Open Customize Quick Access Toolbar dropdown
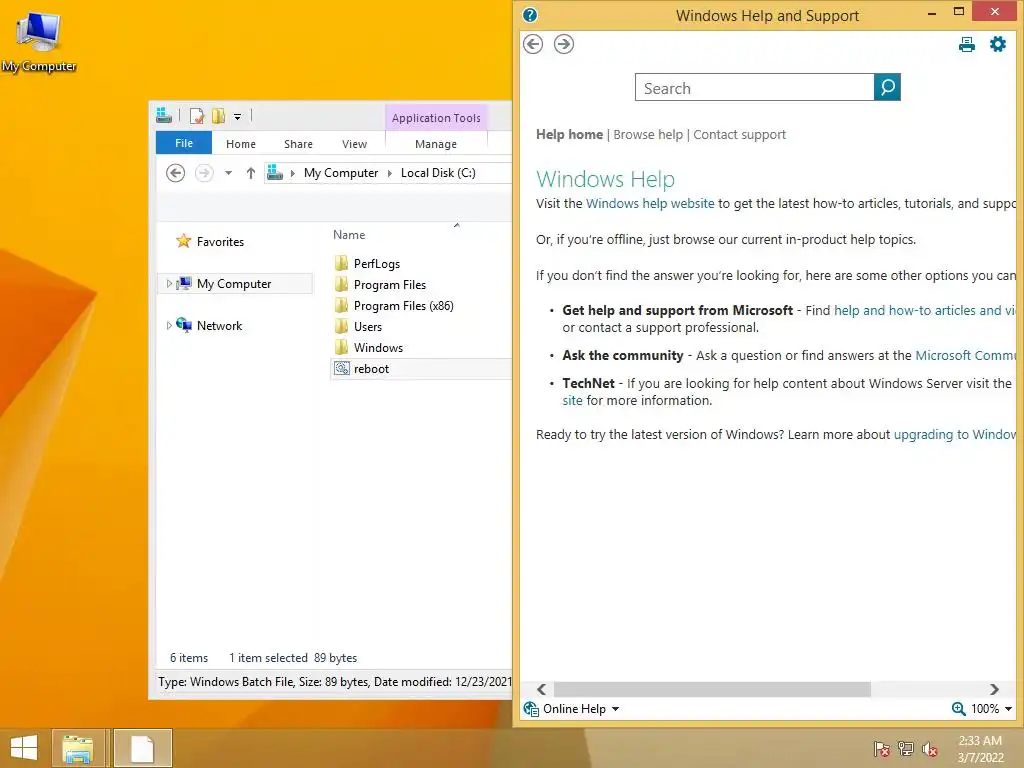The width and height of the screenshot is (1024, 768). [x=237, y=117]
